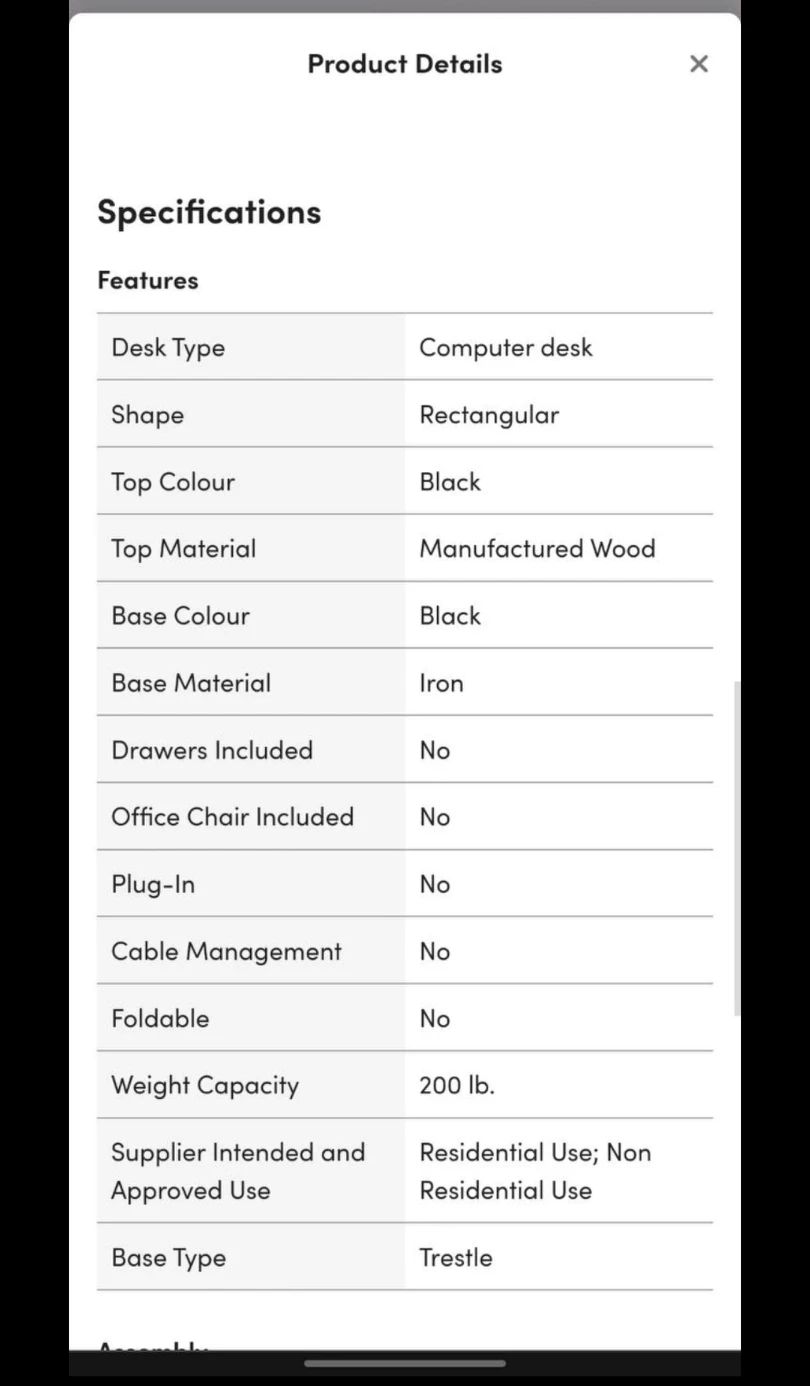This screenshot has height=1386, width=810.
Task: Select the Rectangular shape value
Action: (489, 415)
